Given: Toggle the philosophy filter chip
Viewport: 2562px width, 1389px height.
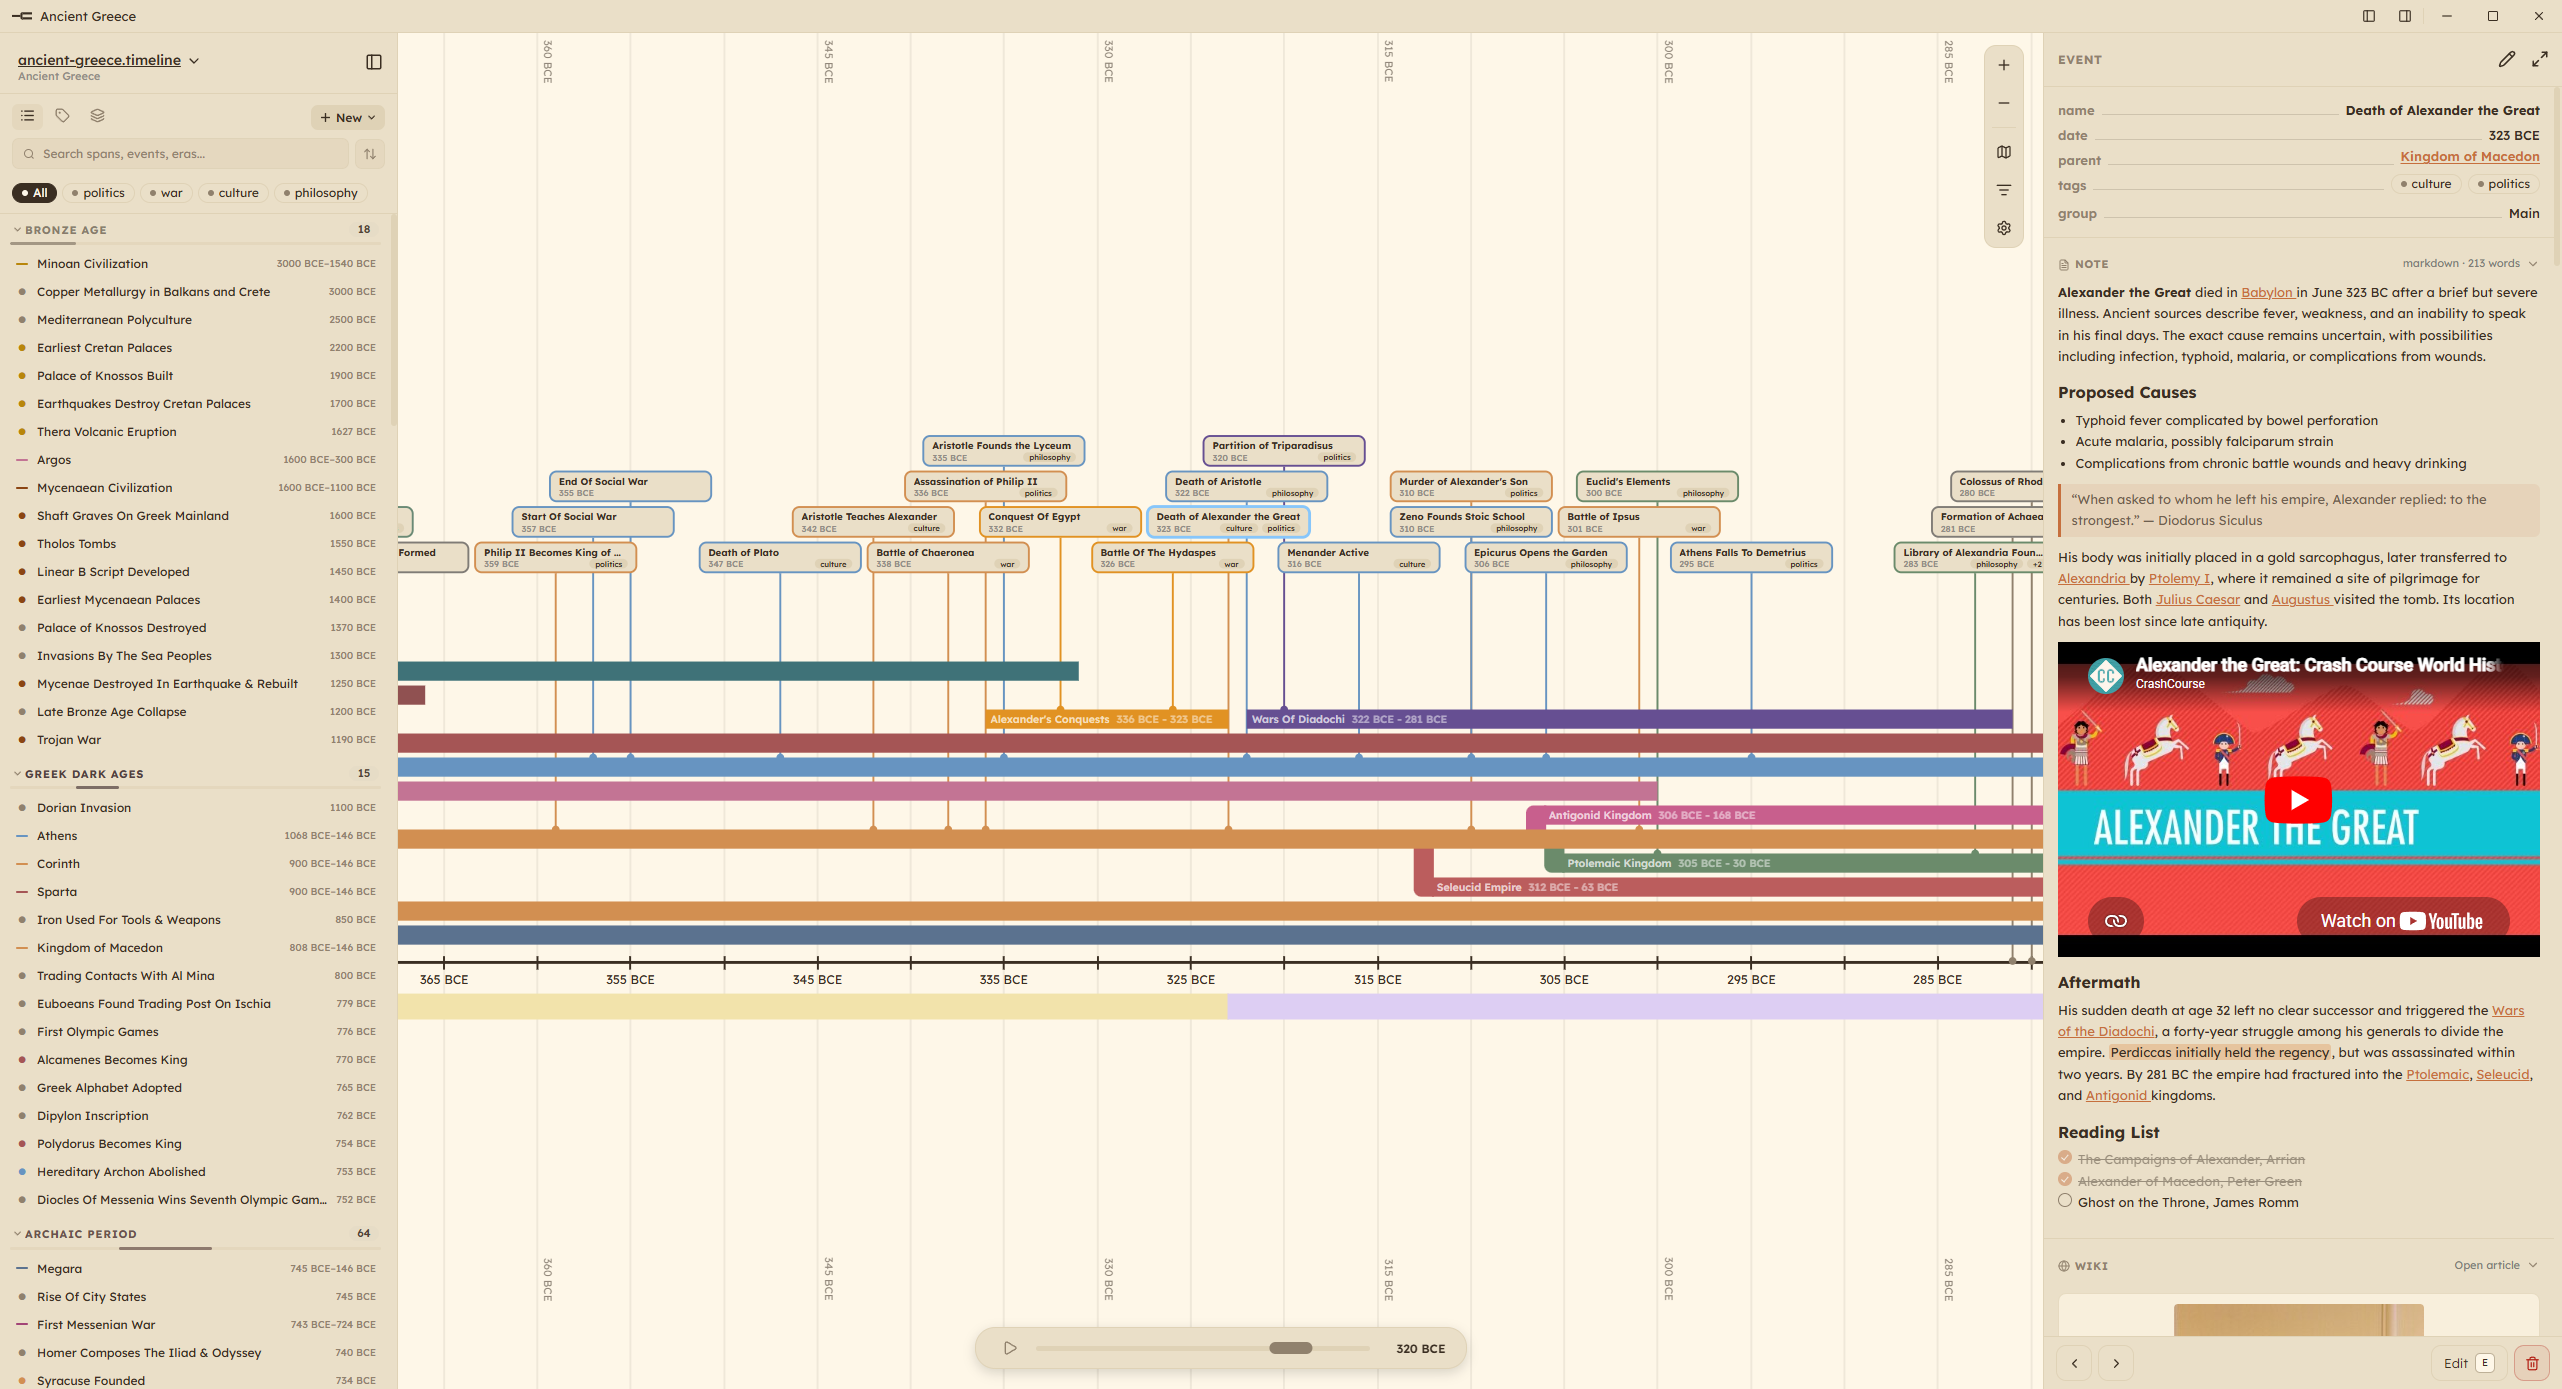Looking at the screenshot, I should click(x=321, y=193).
